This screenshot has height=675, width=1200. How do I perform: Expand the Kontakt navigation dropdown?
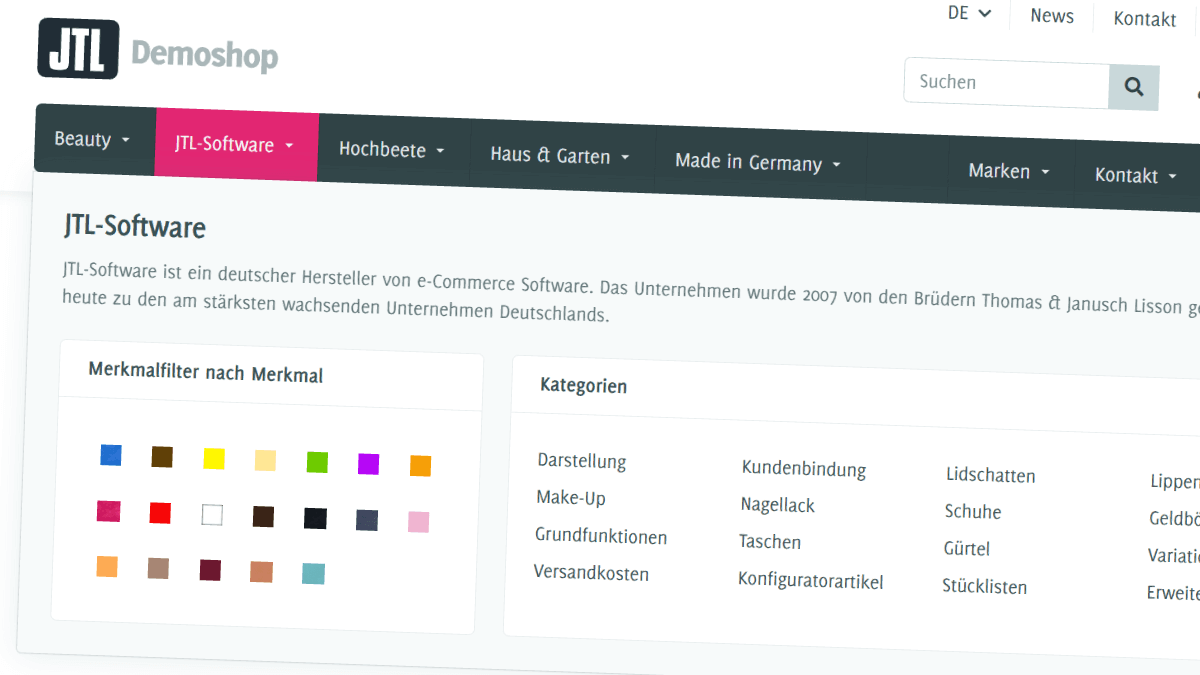[x=1134, y=175]
